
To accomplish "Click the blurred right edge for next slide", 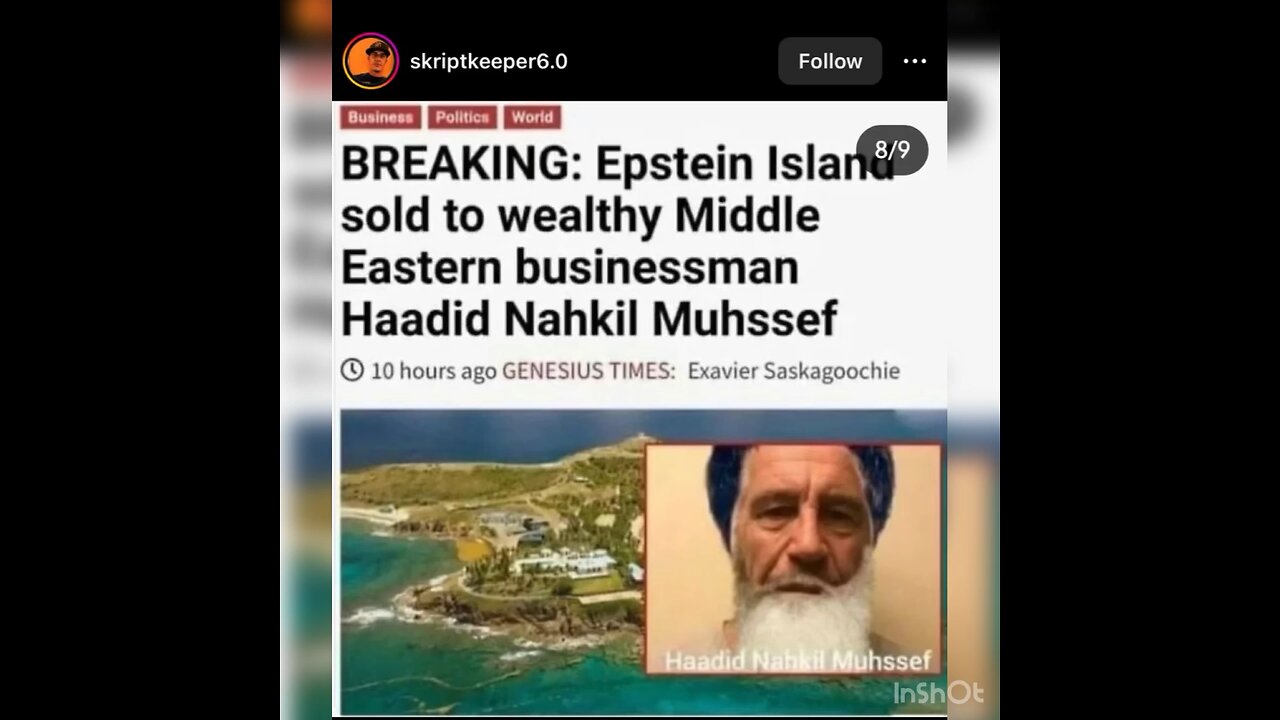I will tap(973, 360).
